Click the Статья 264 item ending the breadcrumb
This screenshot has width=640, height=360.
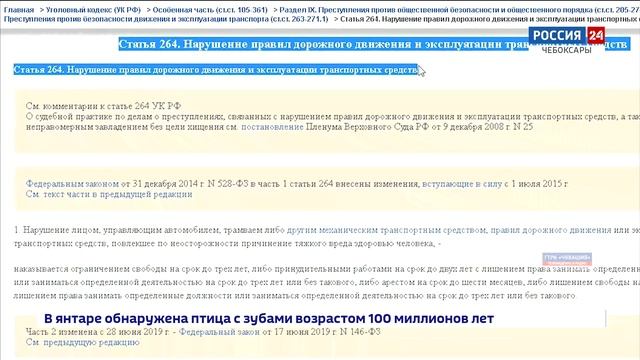pos(490,19)
